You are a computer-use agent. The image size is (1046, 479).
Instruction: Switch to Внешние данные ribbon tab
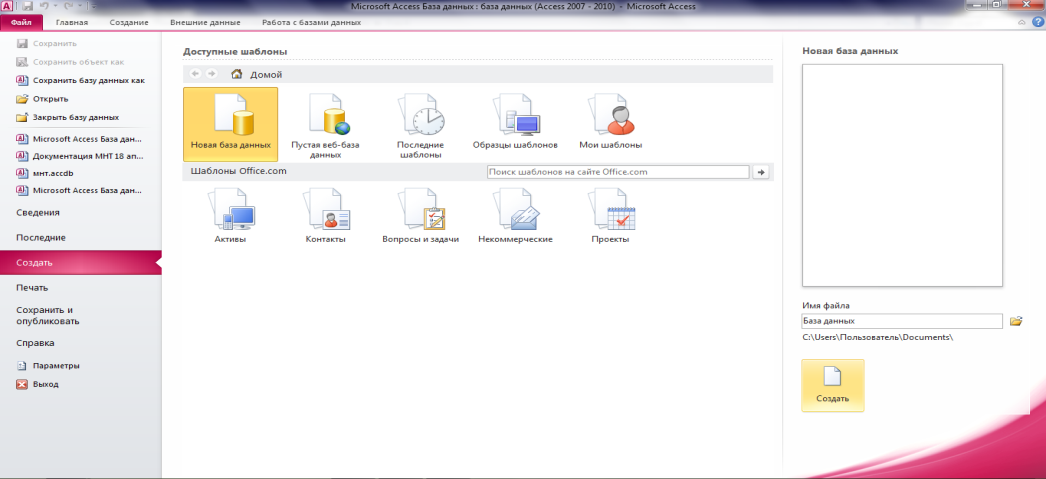click(x=205, y=22)
